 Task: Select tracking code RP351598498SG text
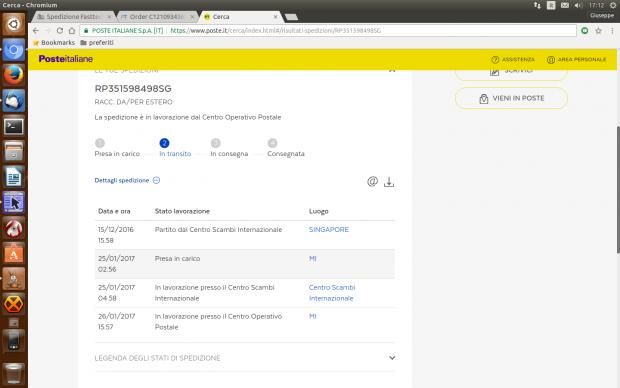(133, 89)
